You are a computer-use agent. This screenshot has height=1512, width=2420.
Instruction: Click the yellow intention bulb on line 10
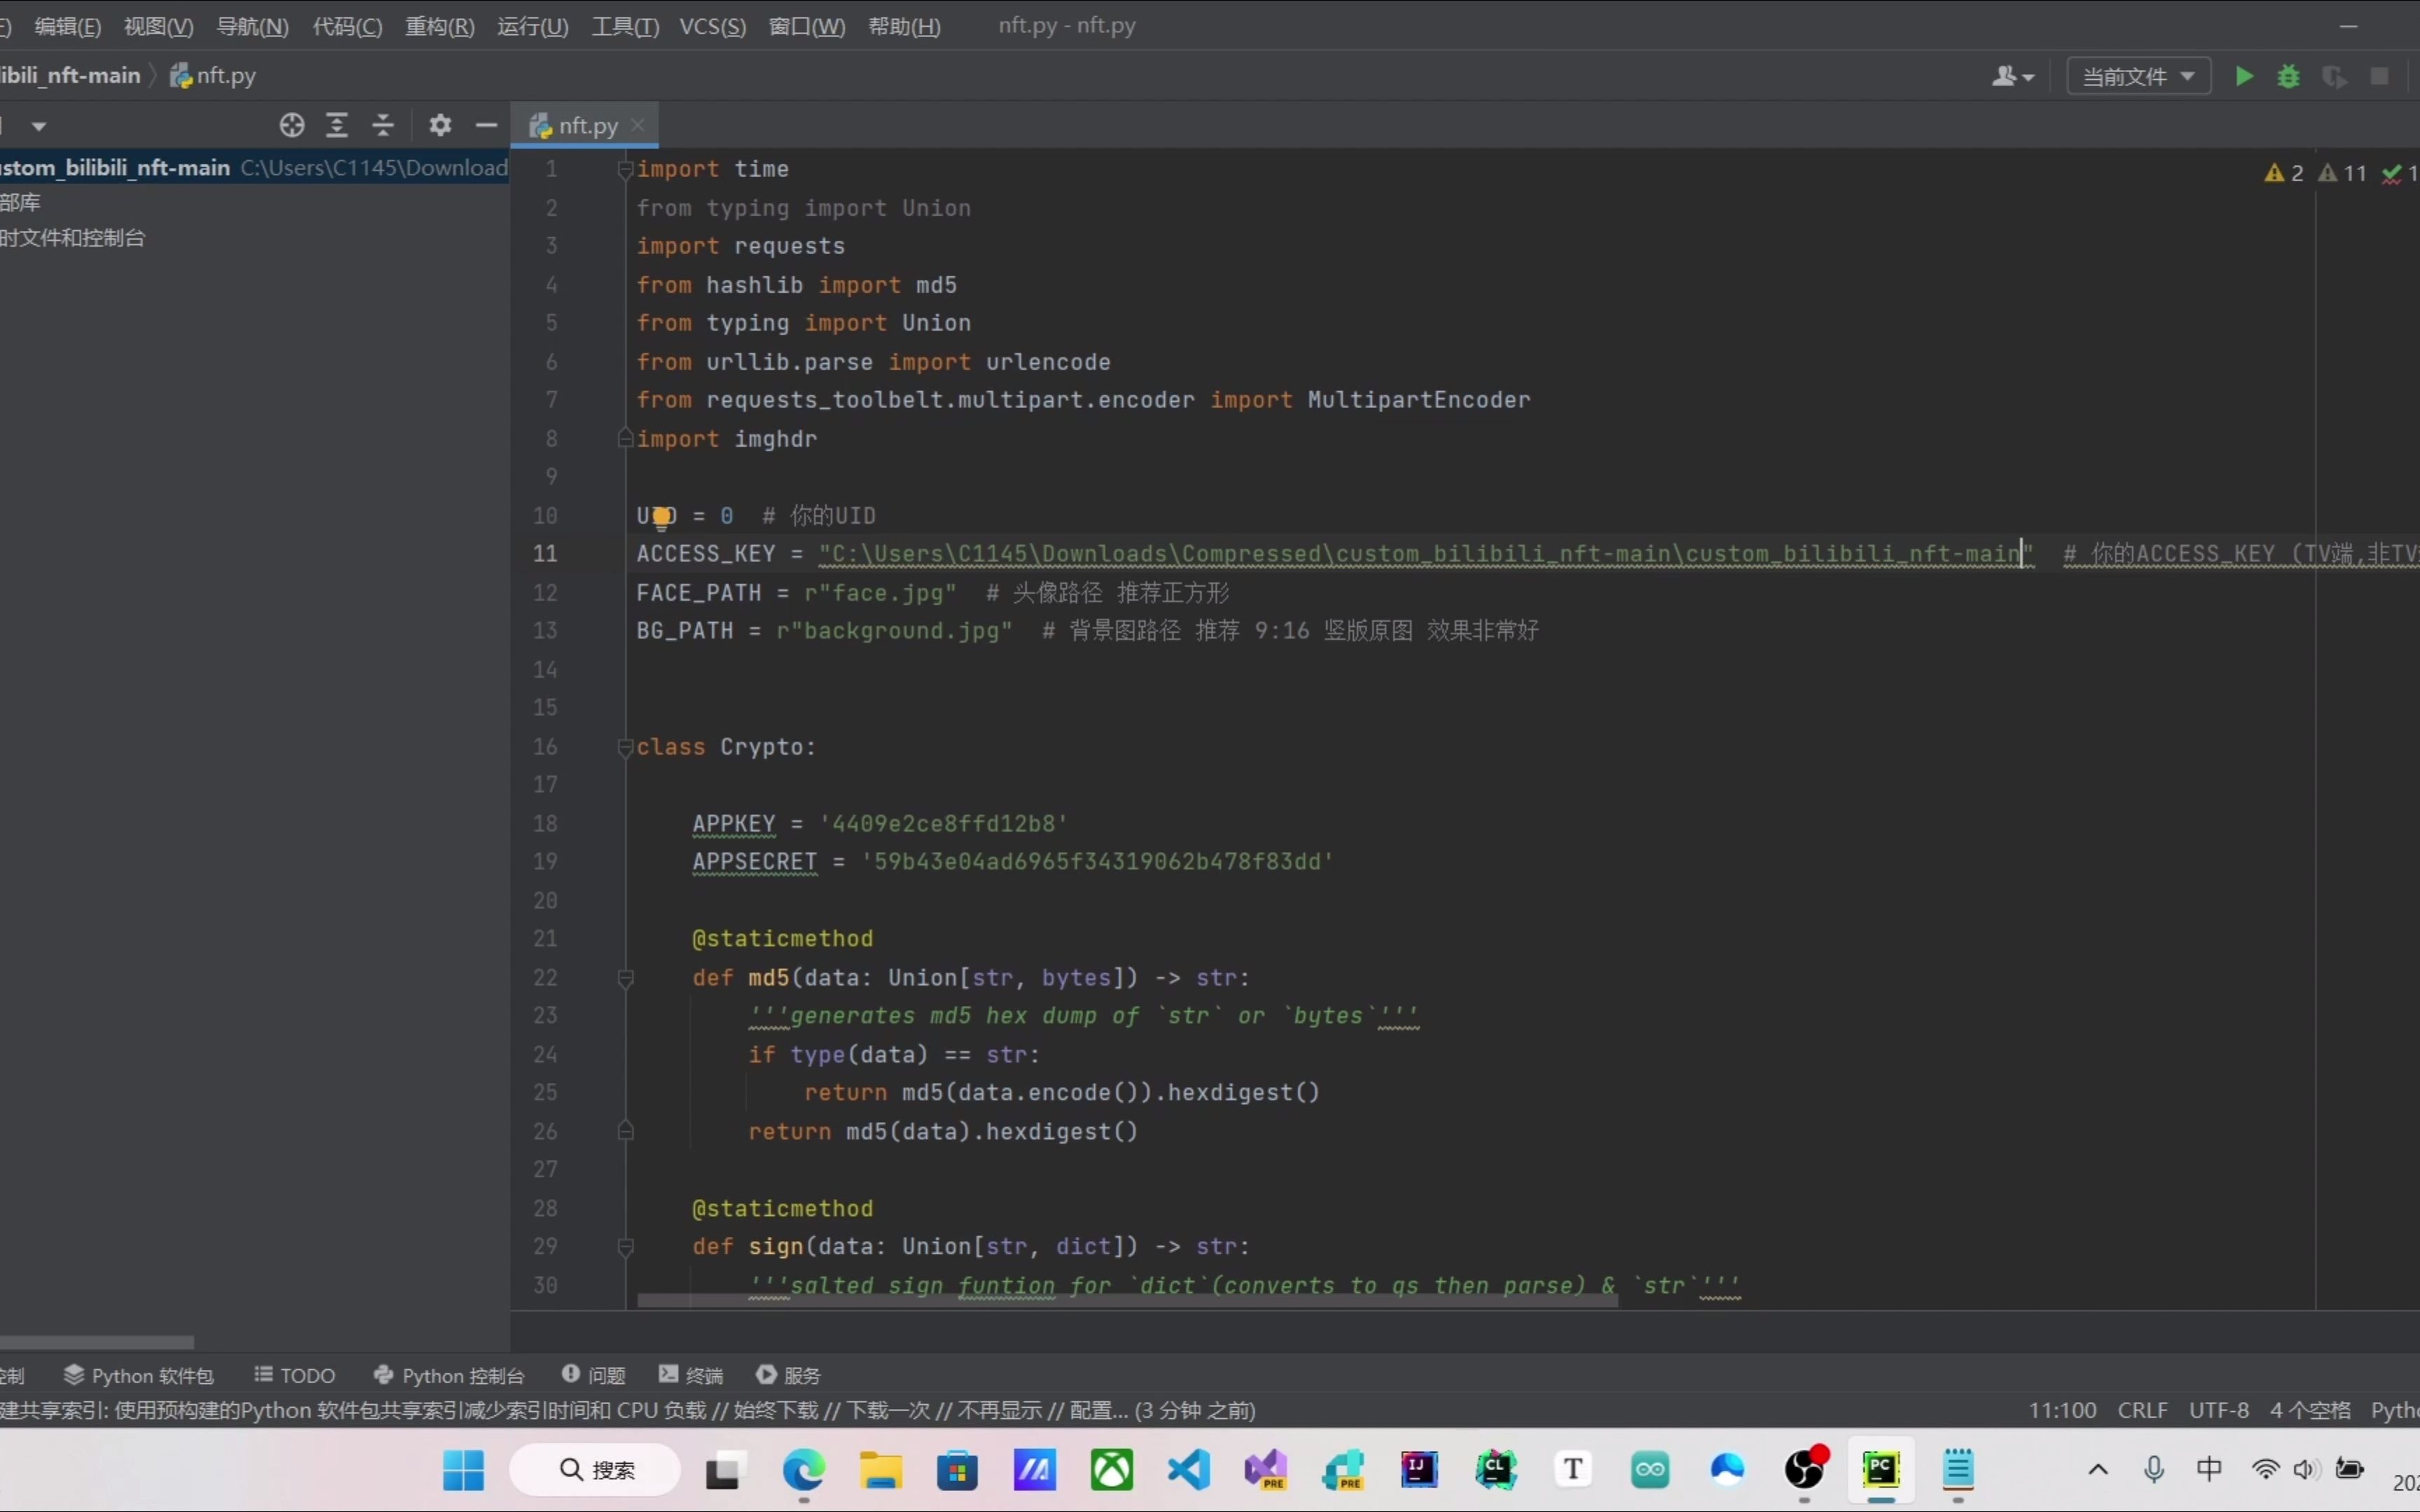pyautogui.click(x=660, y=517)
